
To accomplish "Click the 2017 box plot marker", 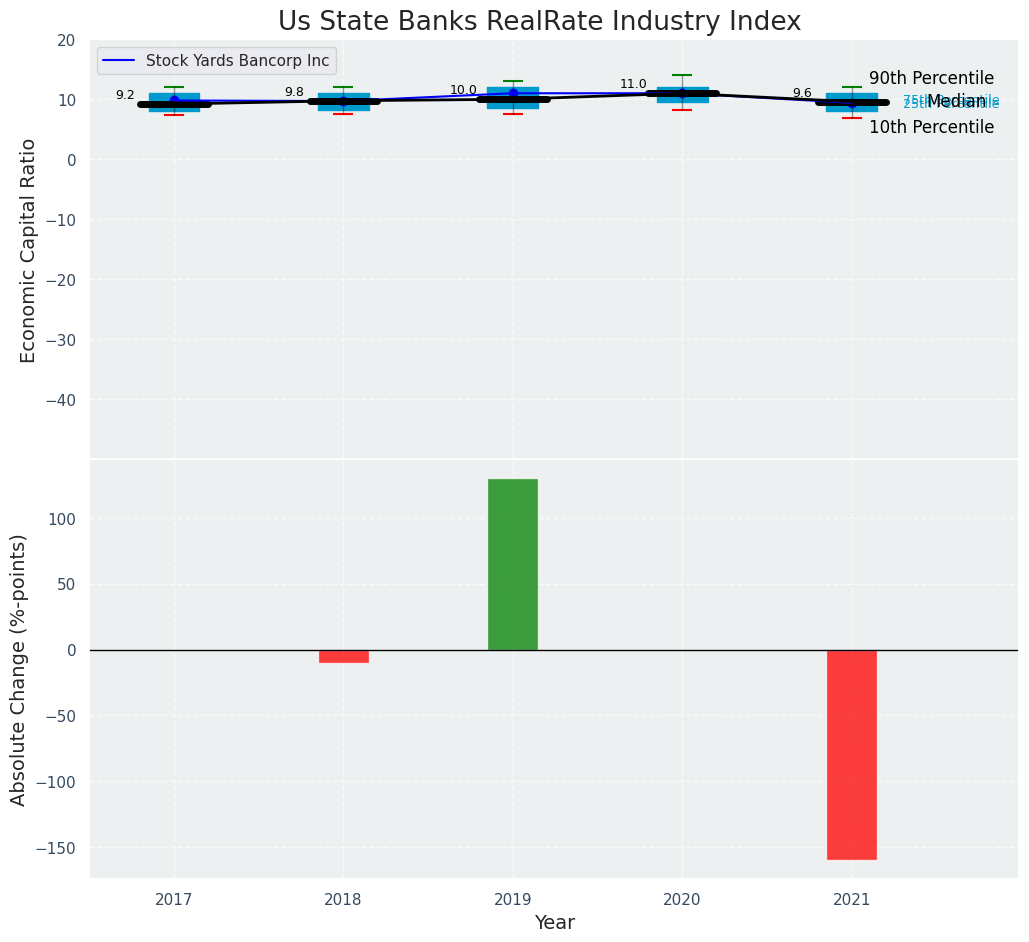I will (x=174, y=102).
